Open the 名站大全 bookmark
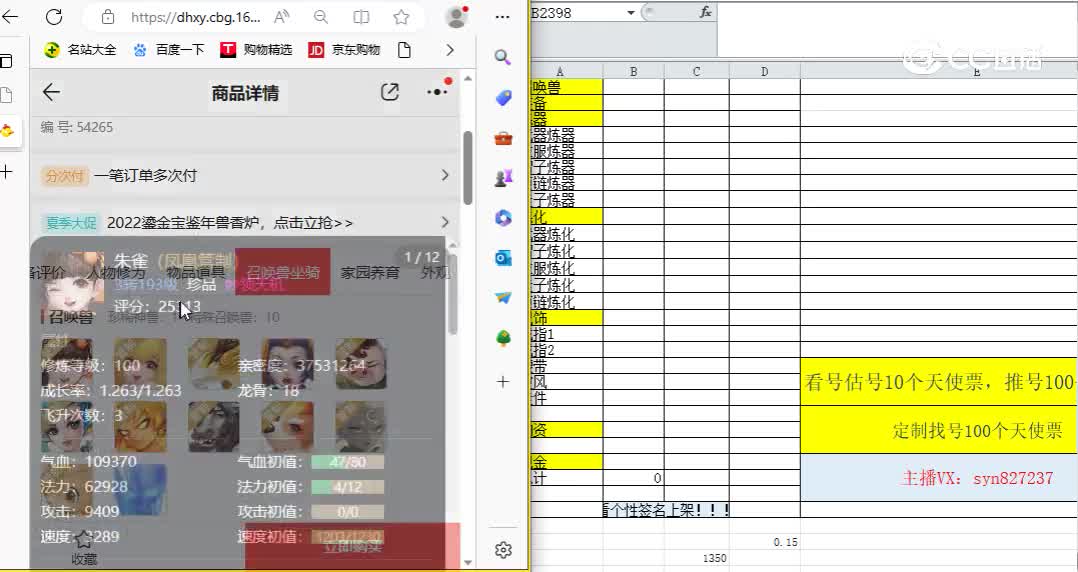The width and height of the screenshot is (1078, 572). point(80,50)
